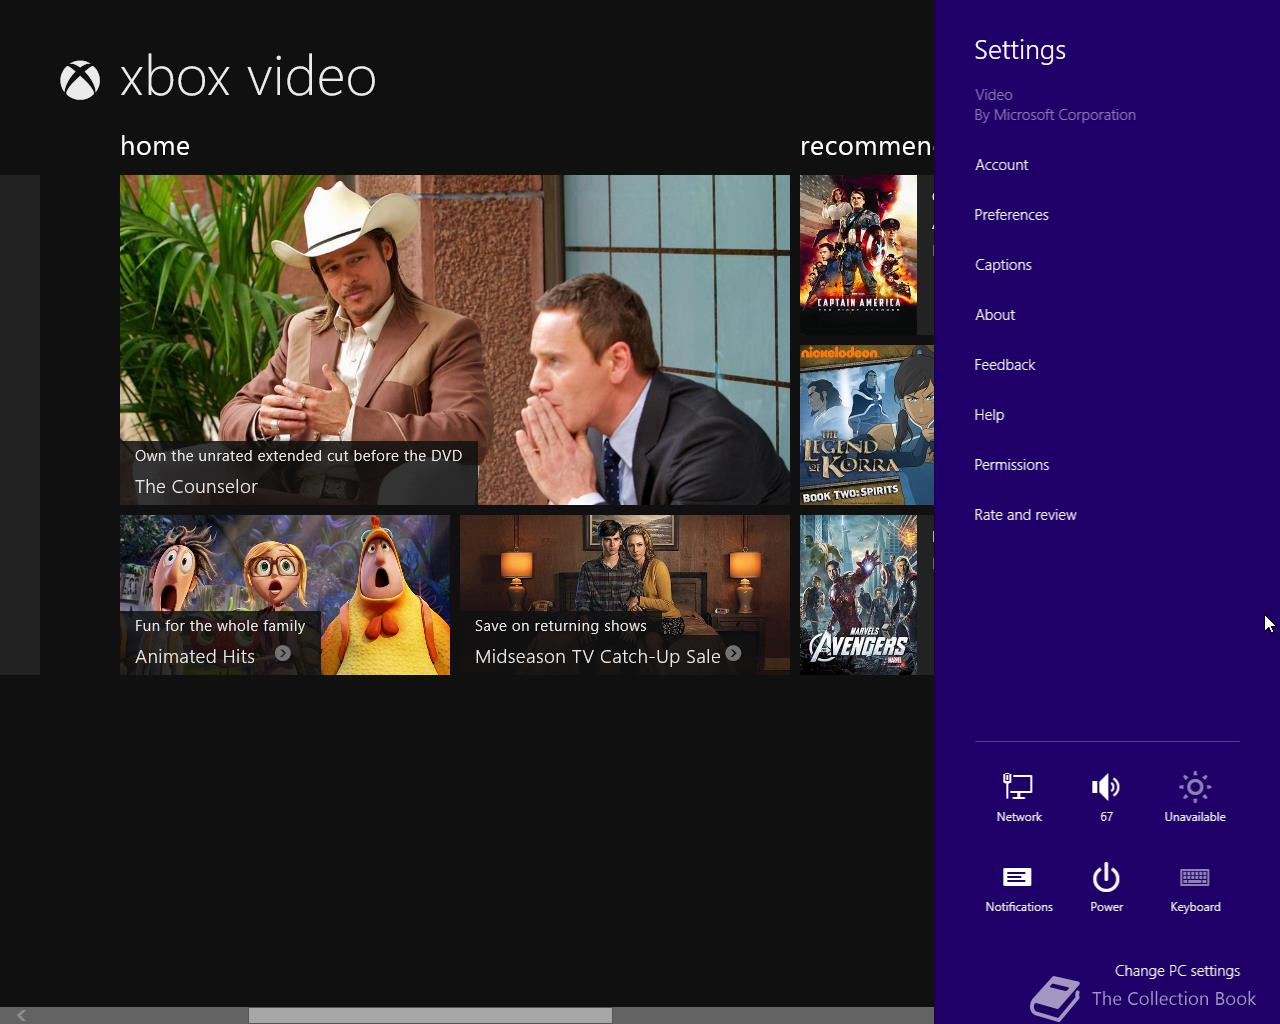This screenshot has width=1280, height=1024.
Task: Click the 'Own the unrated extended cut' caption
Action: pyautogui.click(x=298, y=455)
